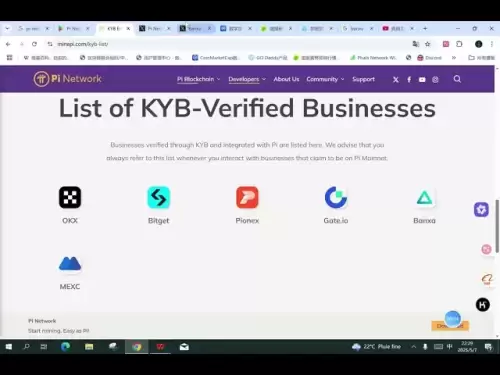Select the MEXC logo icon
Screen dimensions: 500x375
70,263
